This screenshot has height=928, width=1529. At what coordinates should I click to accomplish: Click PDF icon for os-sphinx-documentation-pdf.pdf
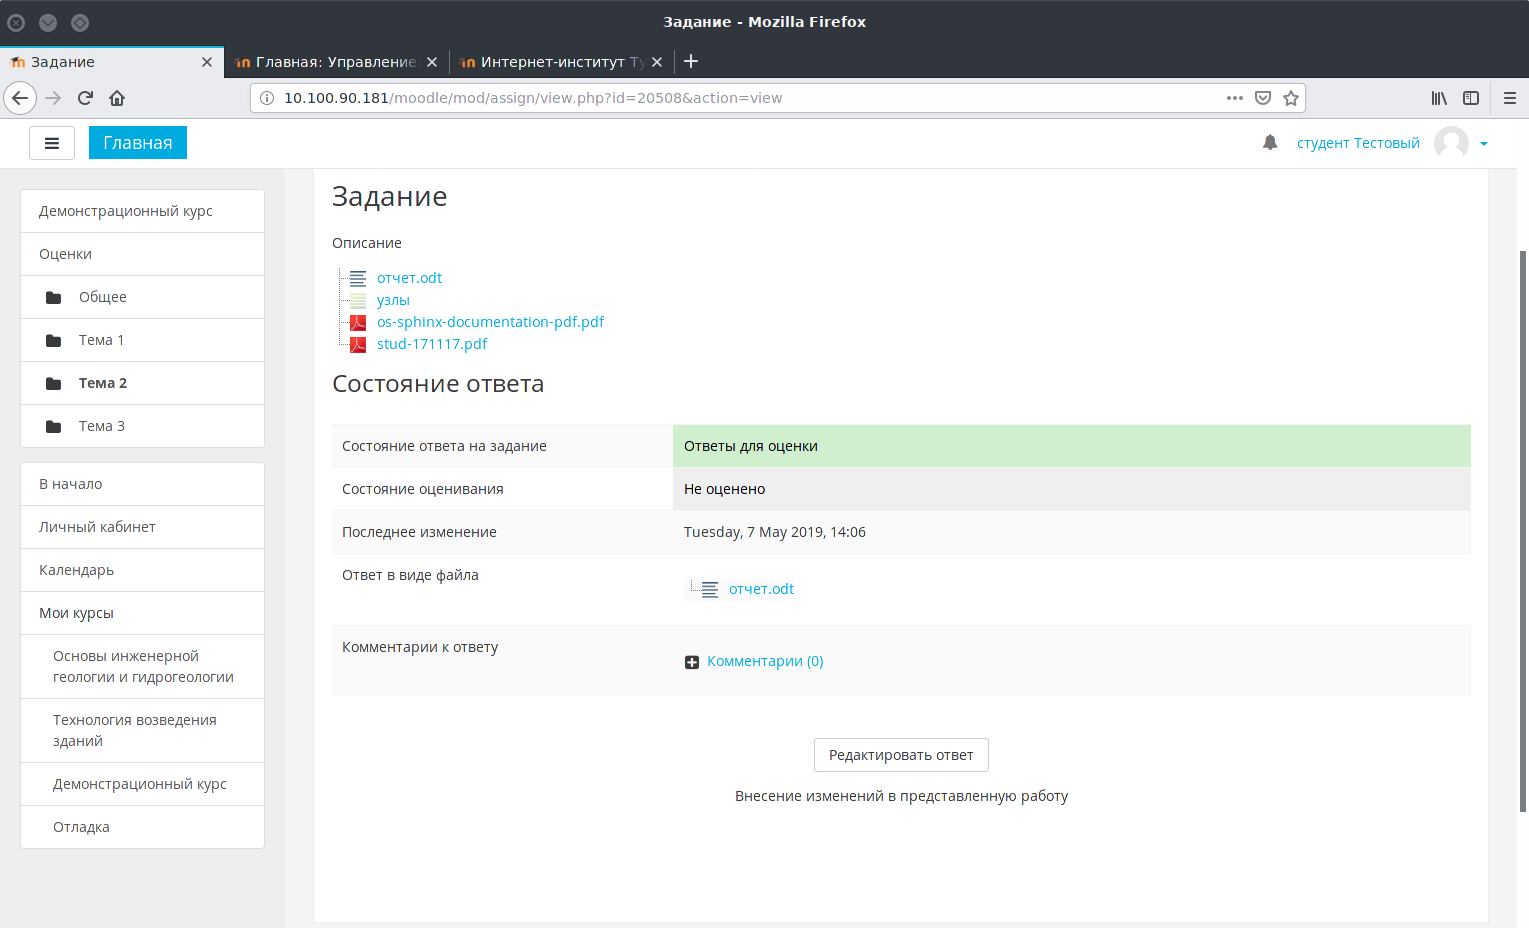[x=358, y=322]
